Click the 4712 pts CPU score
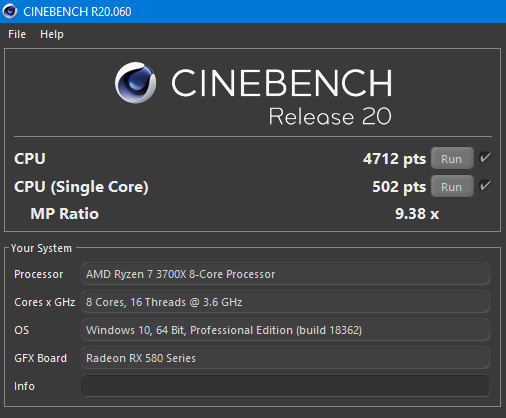 (395, 159)
